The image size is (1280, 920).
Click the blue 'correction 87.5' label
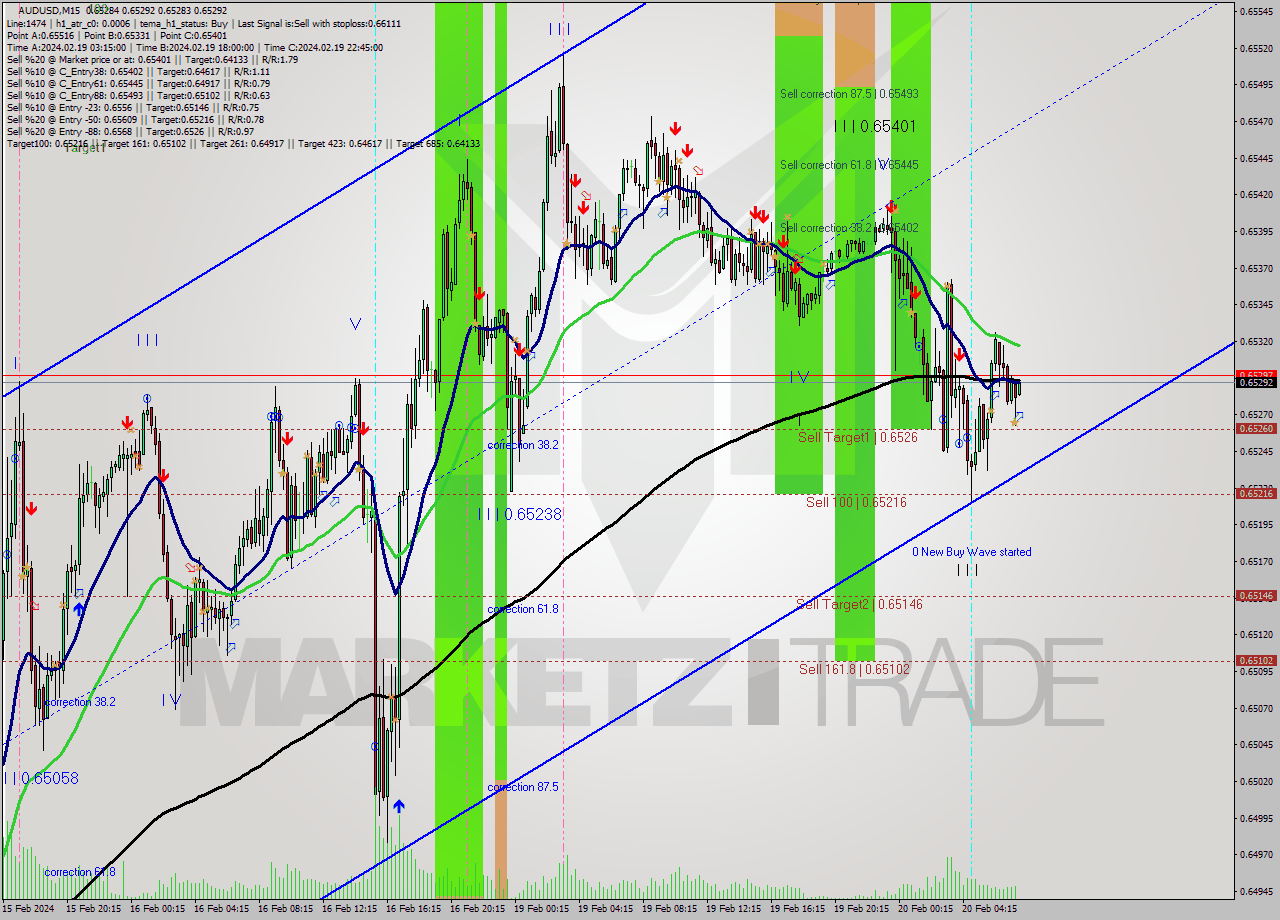click(523, 787)
